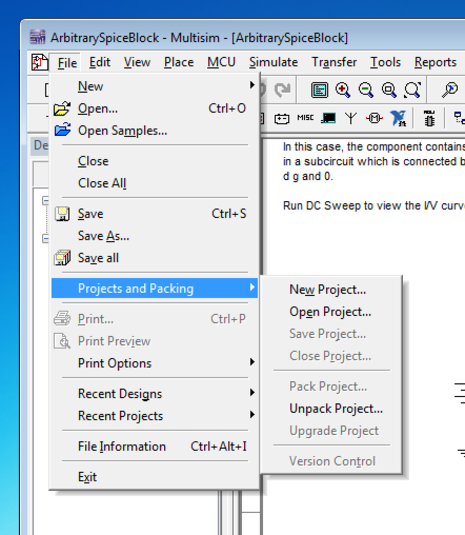This screenshot has height=535, width=465.
Task: Click the Zoom Fit to Page icon
Action: 412,90
